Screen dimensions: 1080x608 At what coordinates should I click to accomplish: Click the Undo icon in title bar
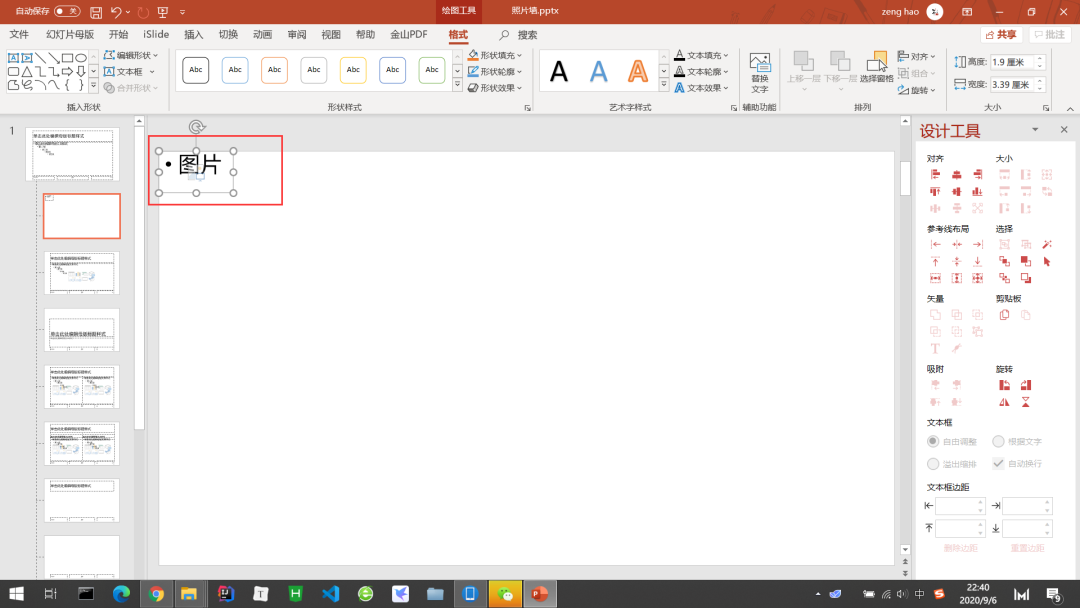click(x=116, y=12)
